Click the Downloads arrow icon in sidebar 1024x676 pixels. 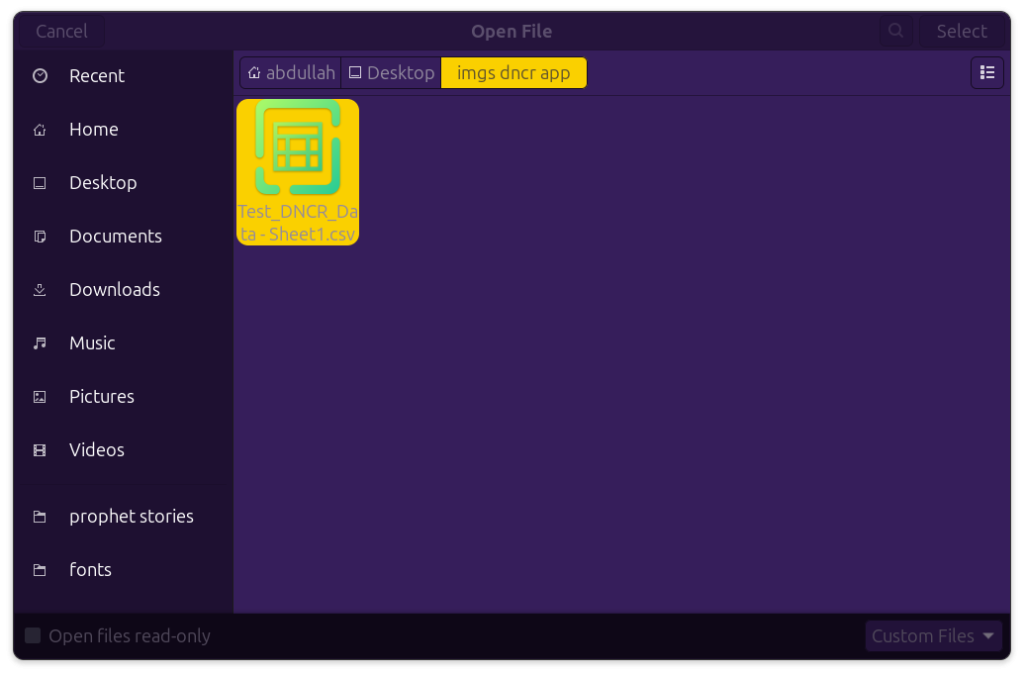pos(40,290)
